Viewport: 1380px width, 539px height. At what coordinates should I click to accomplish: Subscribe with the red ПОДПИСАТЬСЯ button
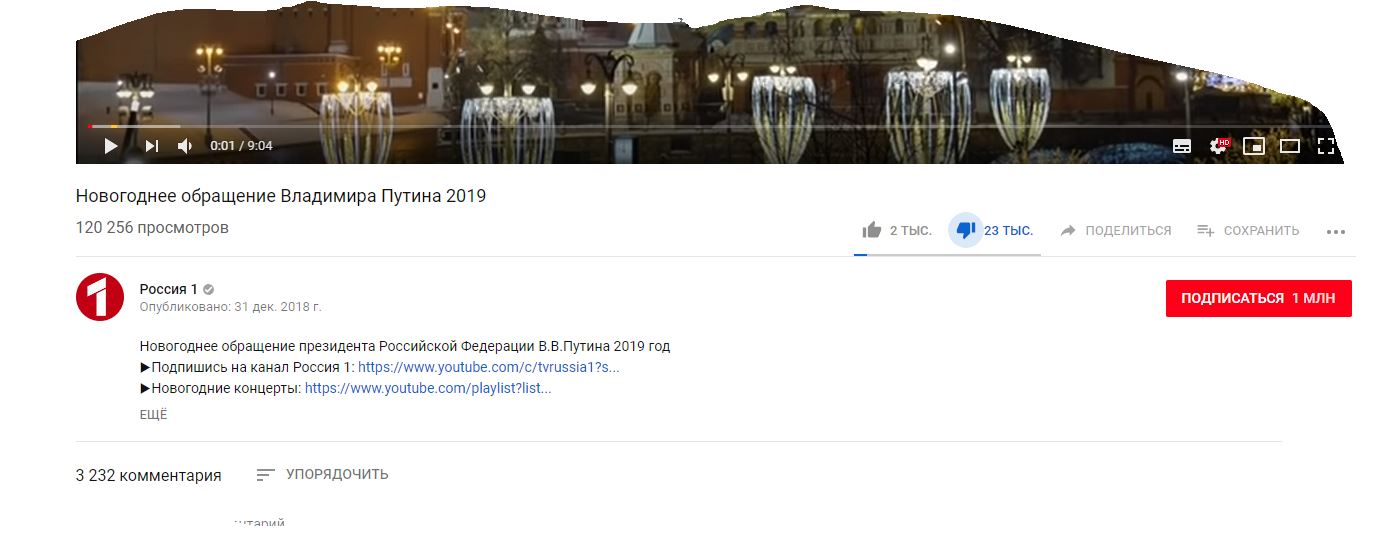[x=1258, y=298]
